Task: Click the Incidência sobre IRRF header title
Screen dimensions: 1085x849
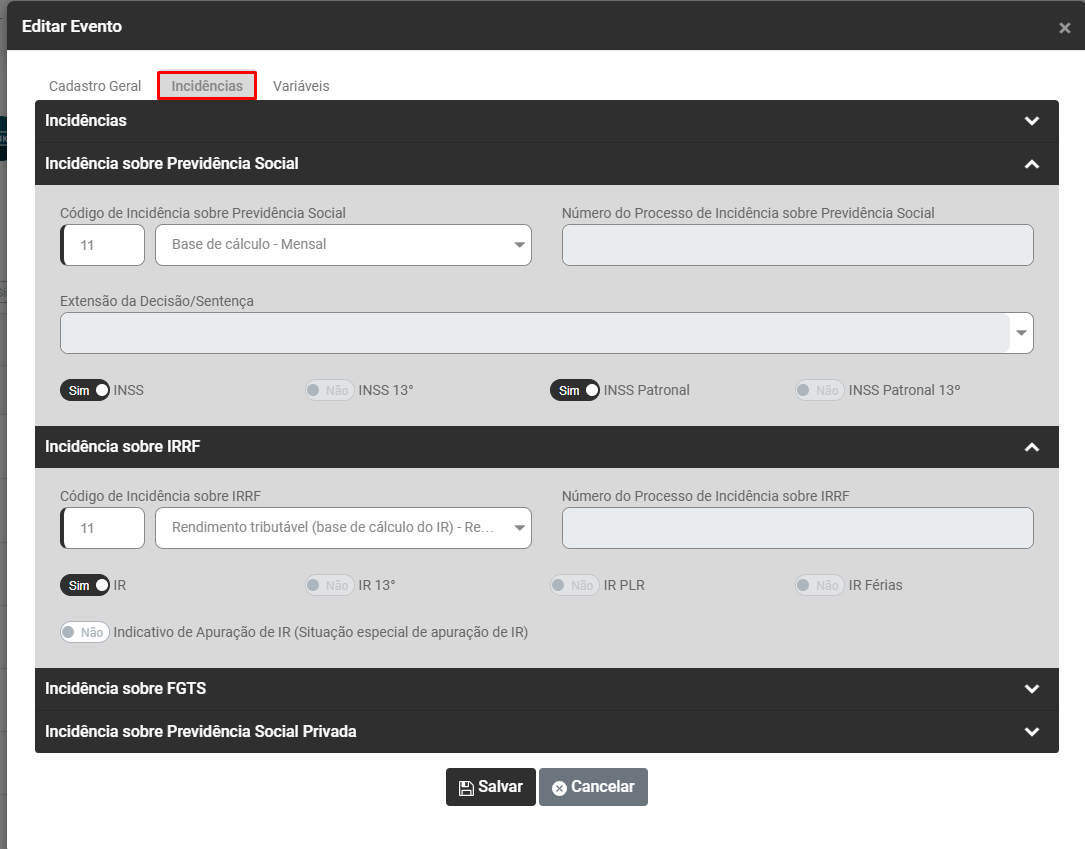Action: click(122, 446)
